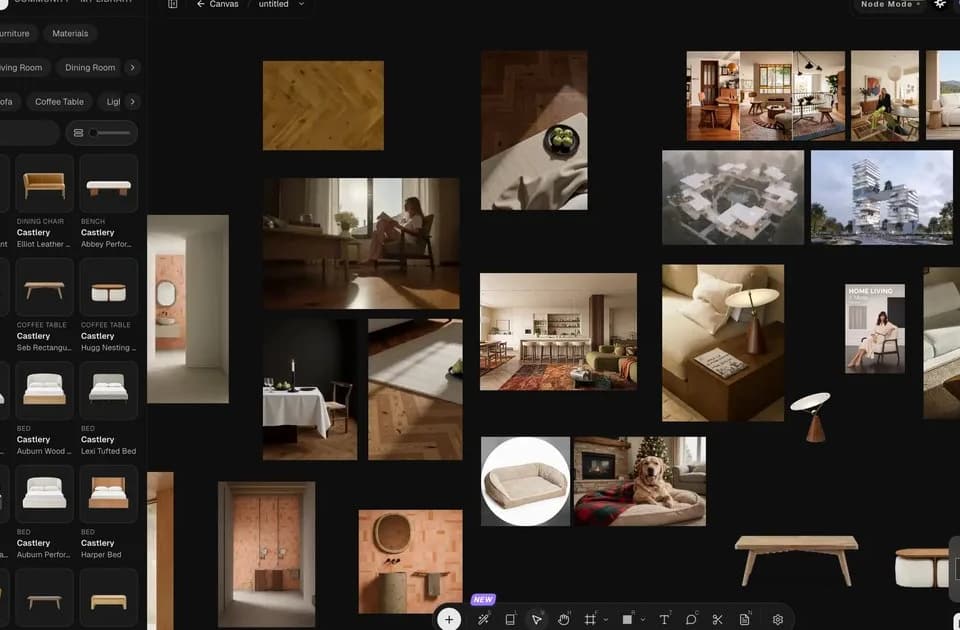Pick the text tool
This screenshot has width=960, height=630.
point(664,619)
